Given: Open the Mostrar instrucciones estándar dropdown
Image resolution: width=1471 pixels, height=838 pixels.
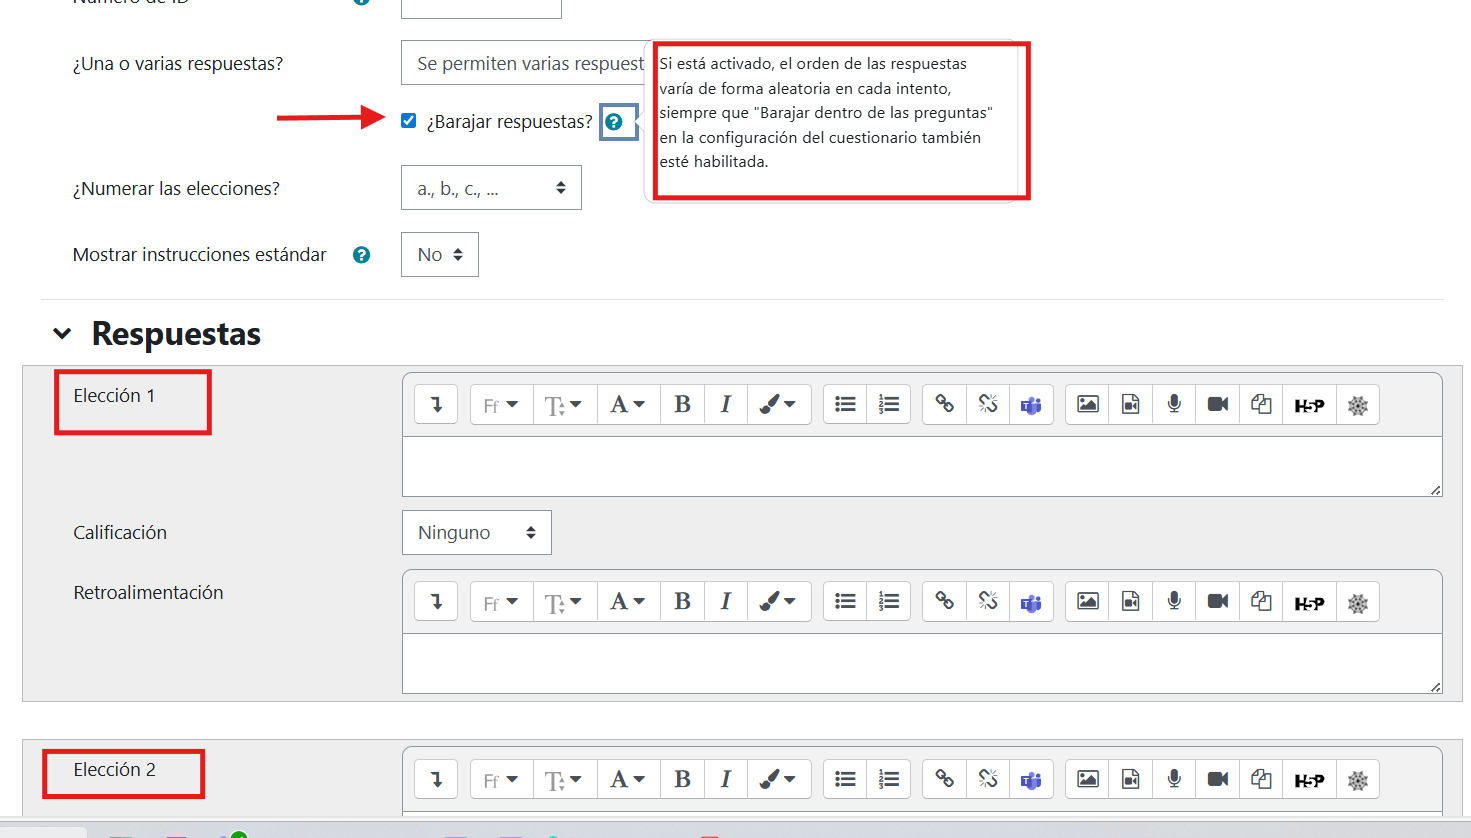Looking at the screenshot, I should point(440,254).
